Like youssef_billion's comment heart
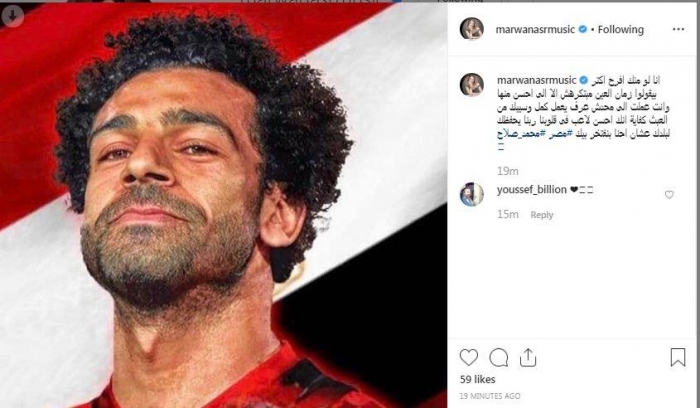 point(669,195)
